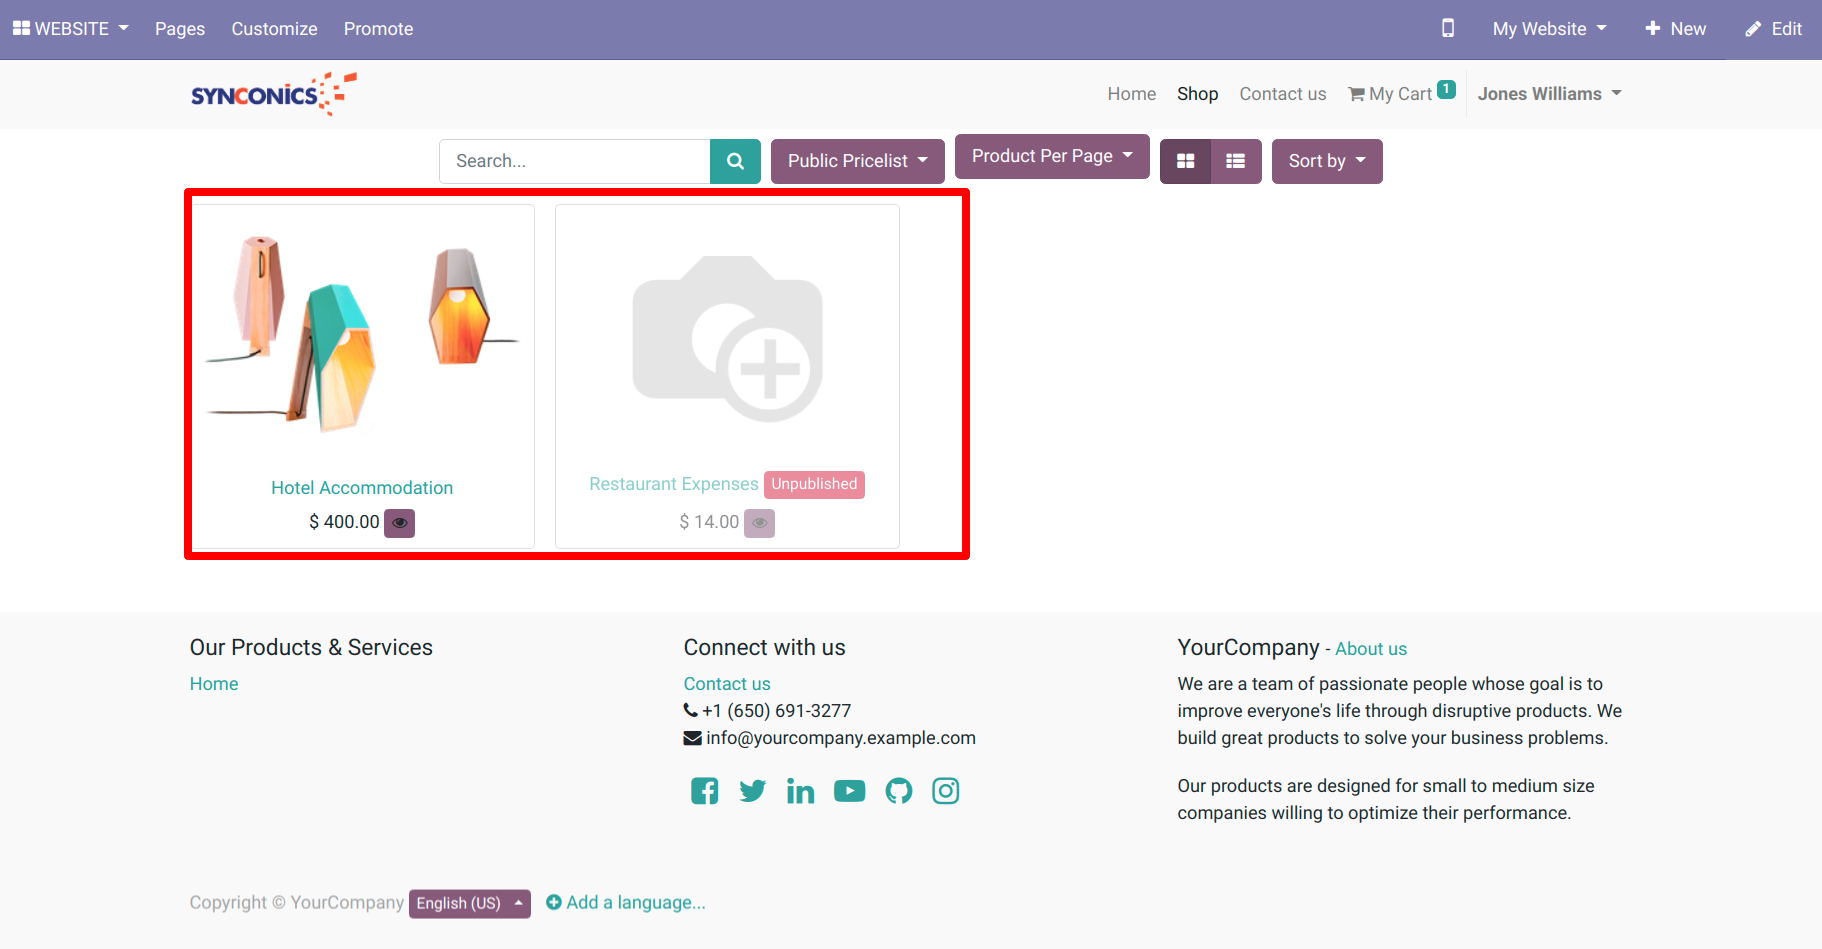Toggle visibility eye on Restaurant Expenses
Viewport: 1822px width, 949px height.
[x=760, y=523]
